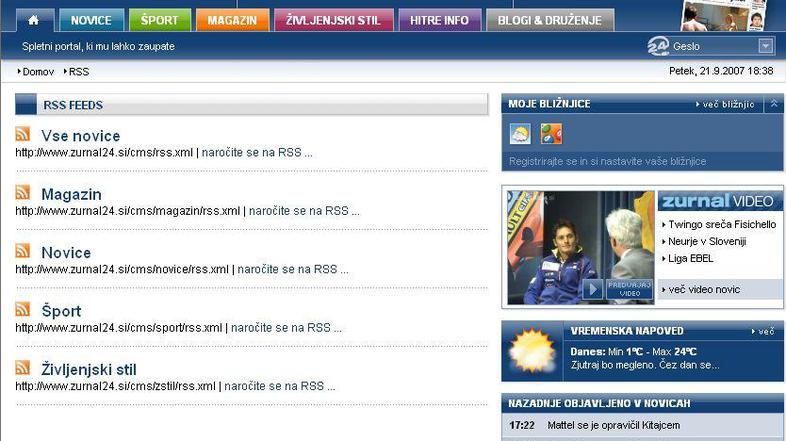Click RSS icon beside Vse novice

click(x=23, y=134)
